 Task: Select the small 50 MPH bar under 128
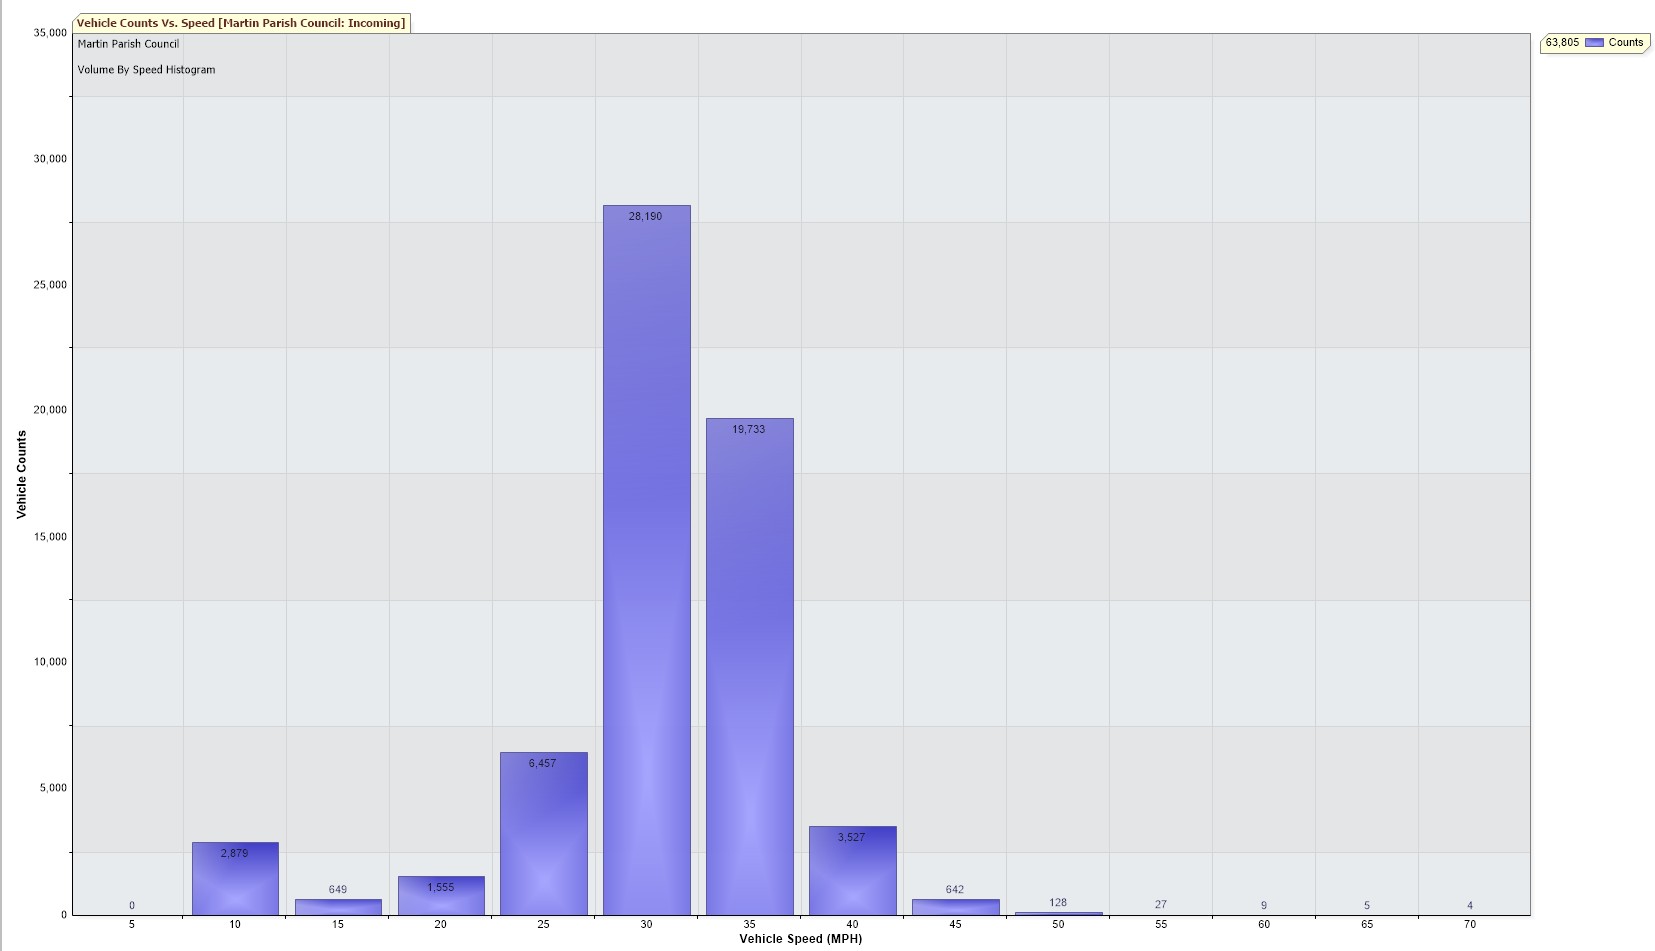coord(1058,913)
